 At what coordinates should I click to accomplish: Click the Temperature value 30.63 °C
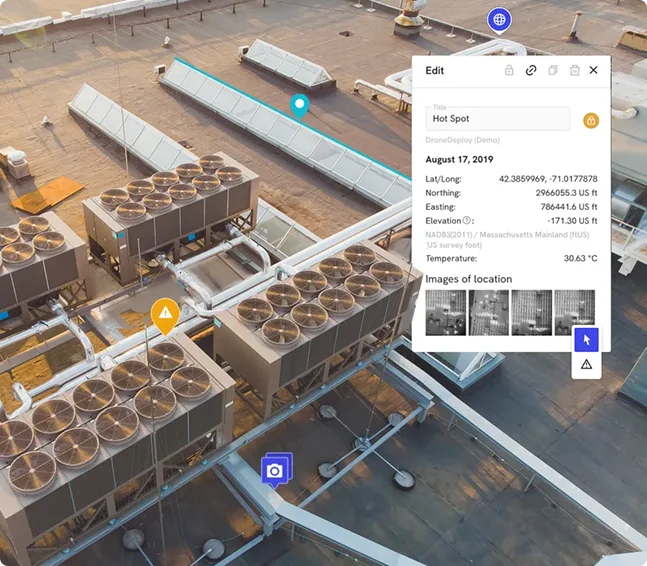580,258
